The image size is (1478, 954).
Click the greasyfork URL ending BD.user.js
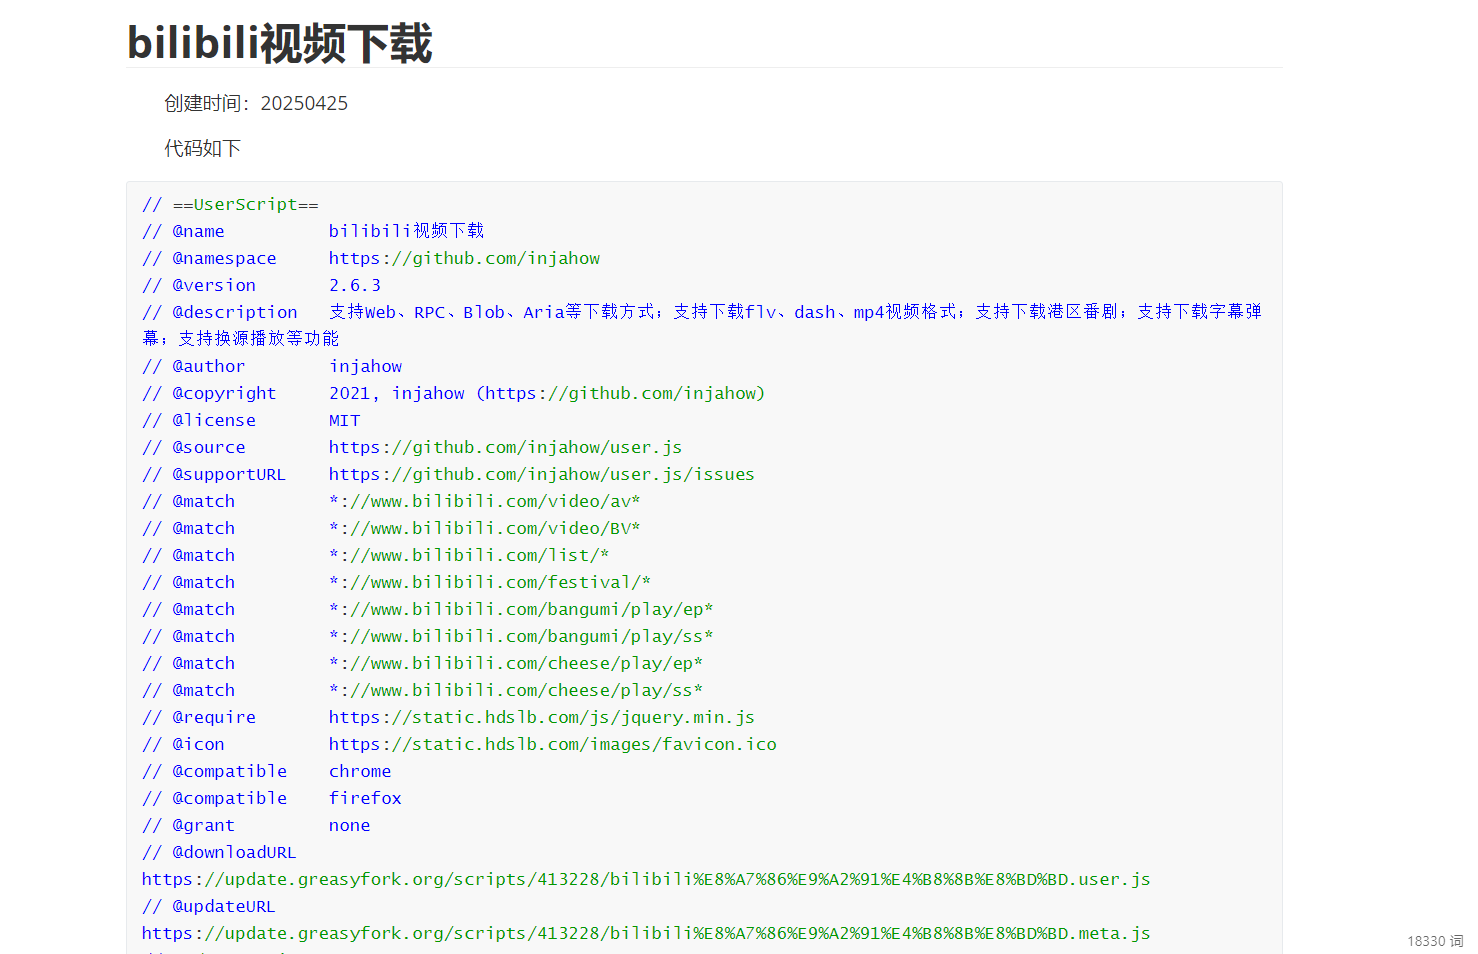click(646, 879)
